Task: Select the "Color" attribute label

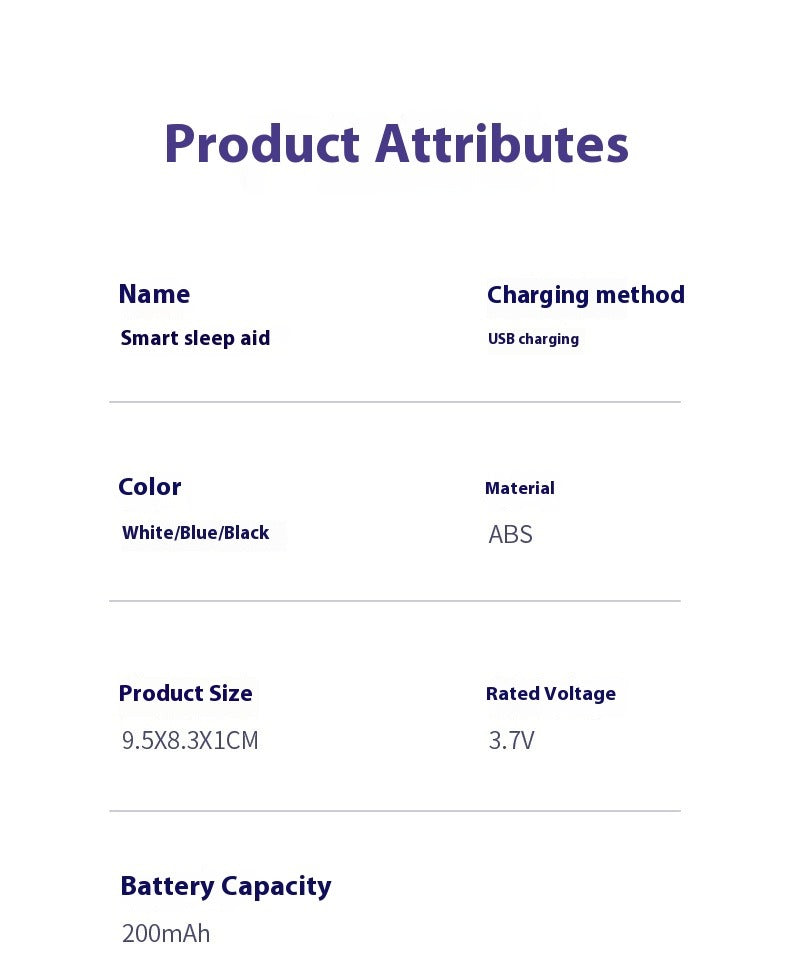Action: [x=150, y=487]
